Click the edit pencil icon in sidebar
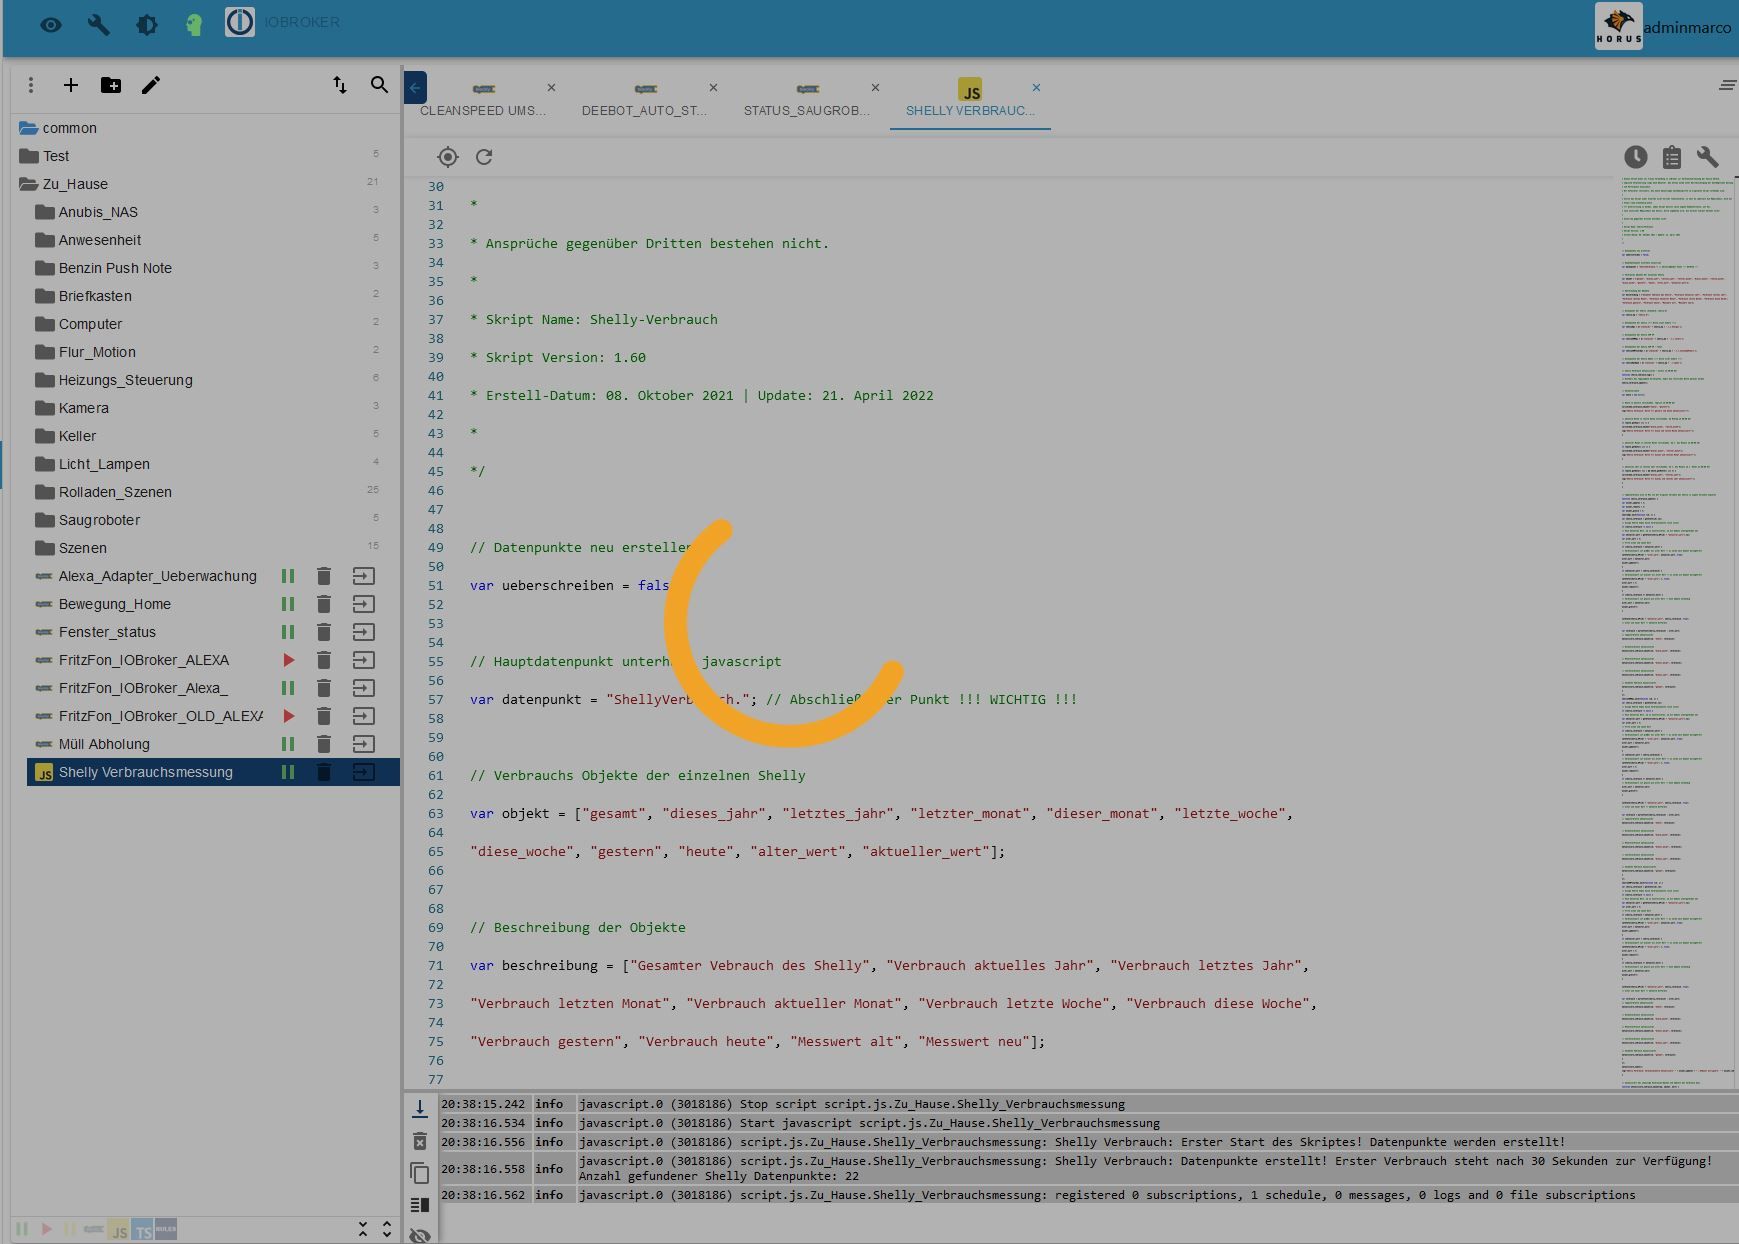Screen dimensions: 1739x1244 pos(151,86)
